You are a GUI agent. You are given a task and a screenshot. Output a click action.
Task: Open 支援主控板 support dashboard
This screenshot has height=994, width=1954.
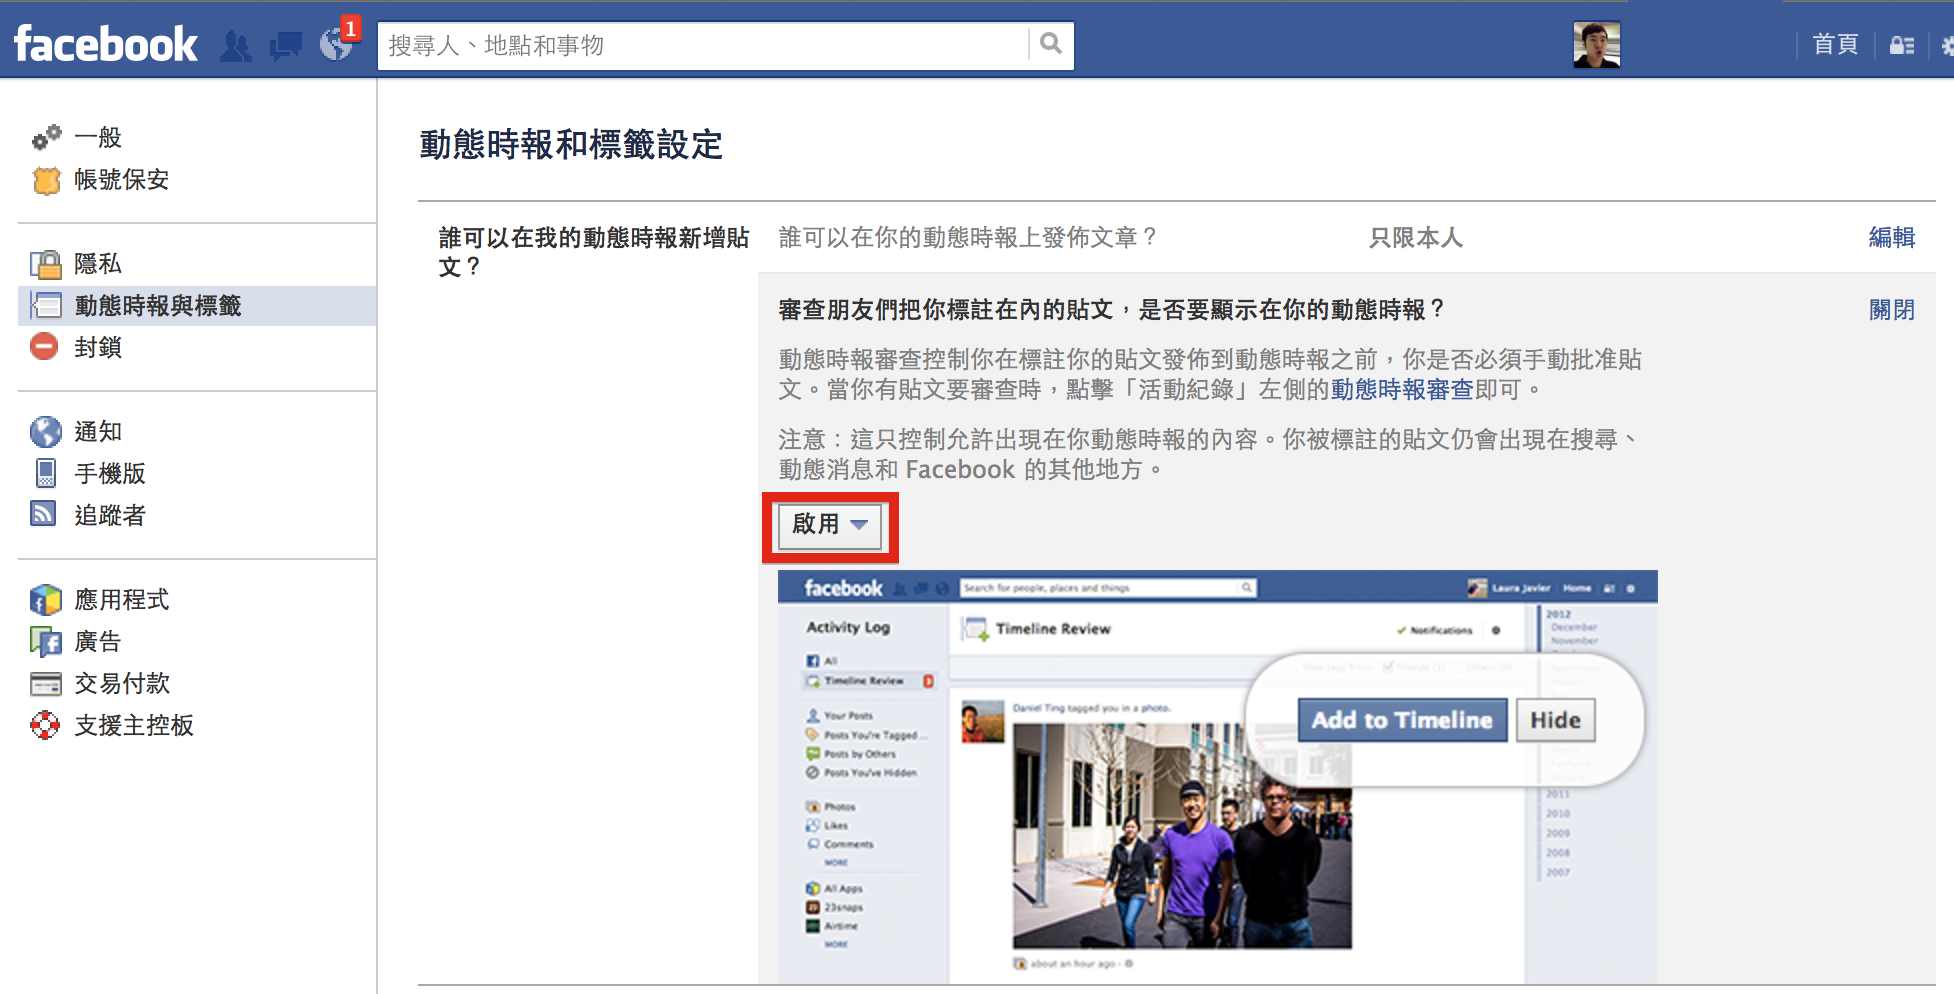[x=134, y=725]
